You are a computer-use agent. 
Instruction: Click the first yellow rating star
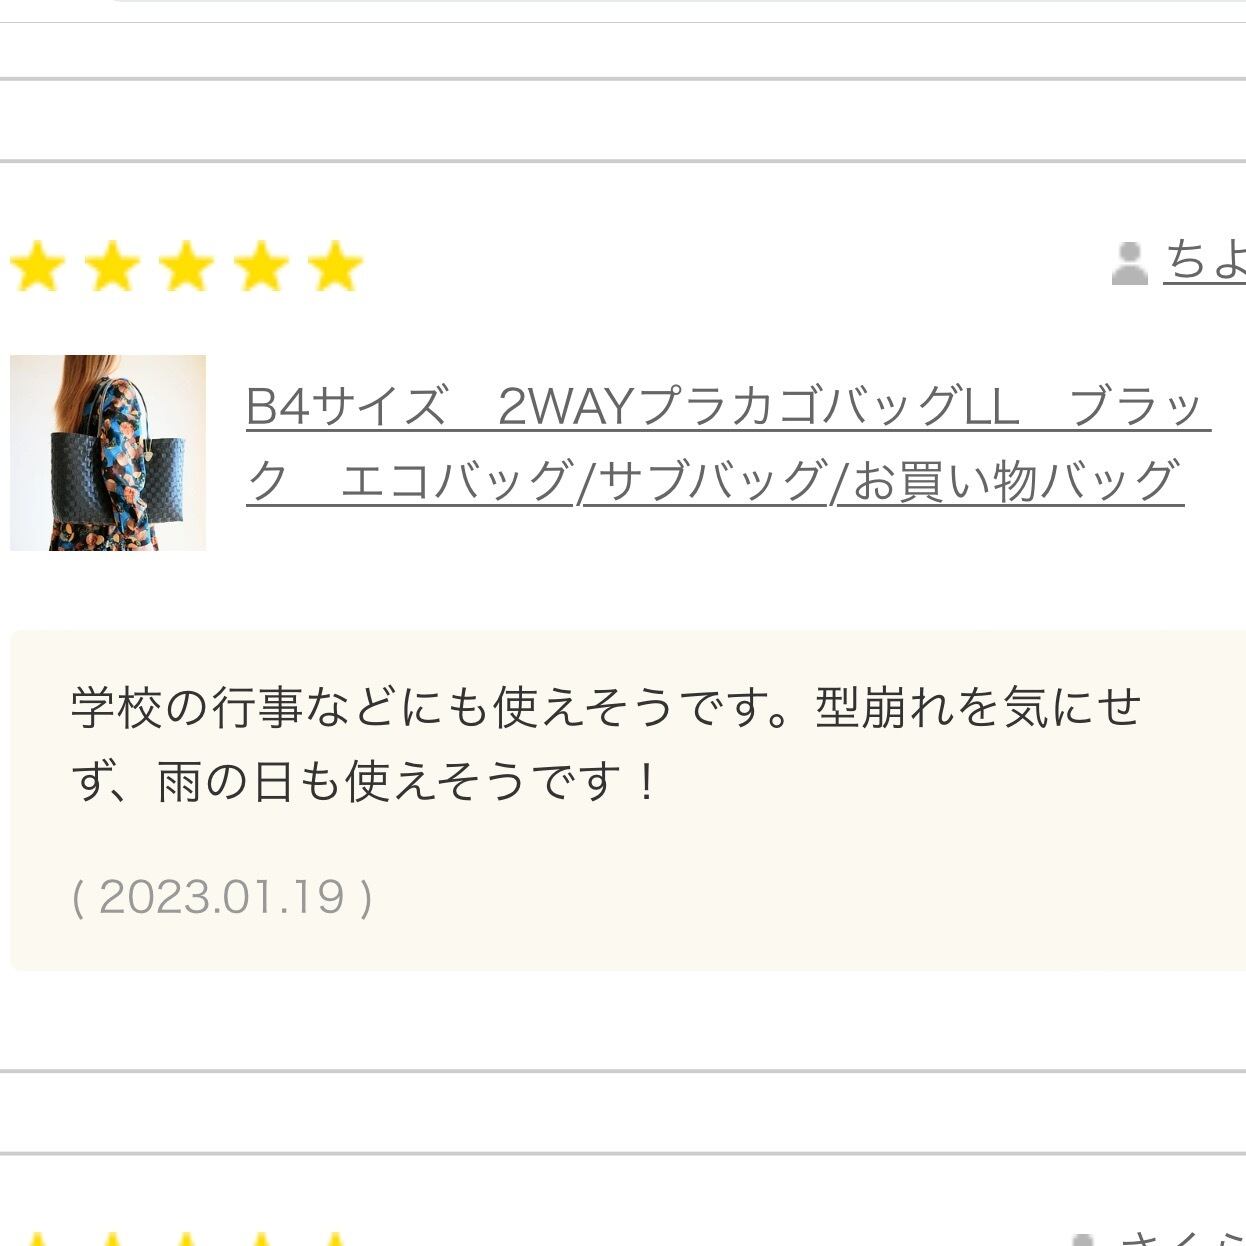(38, 266)
